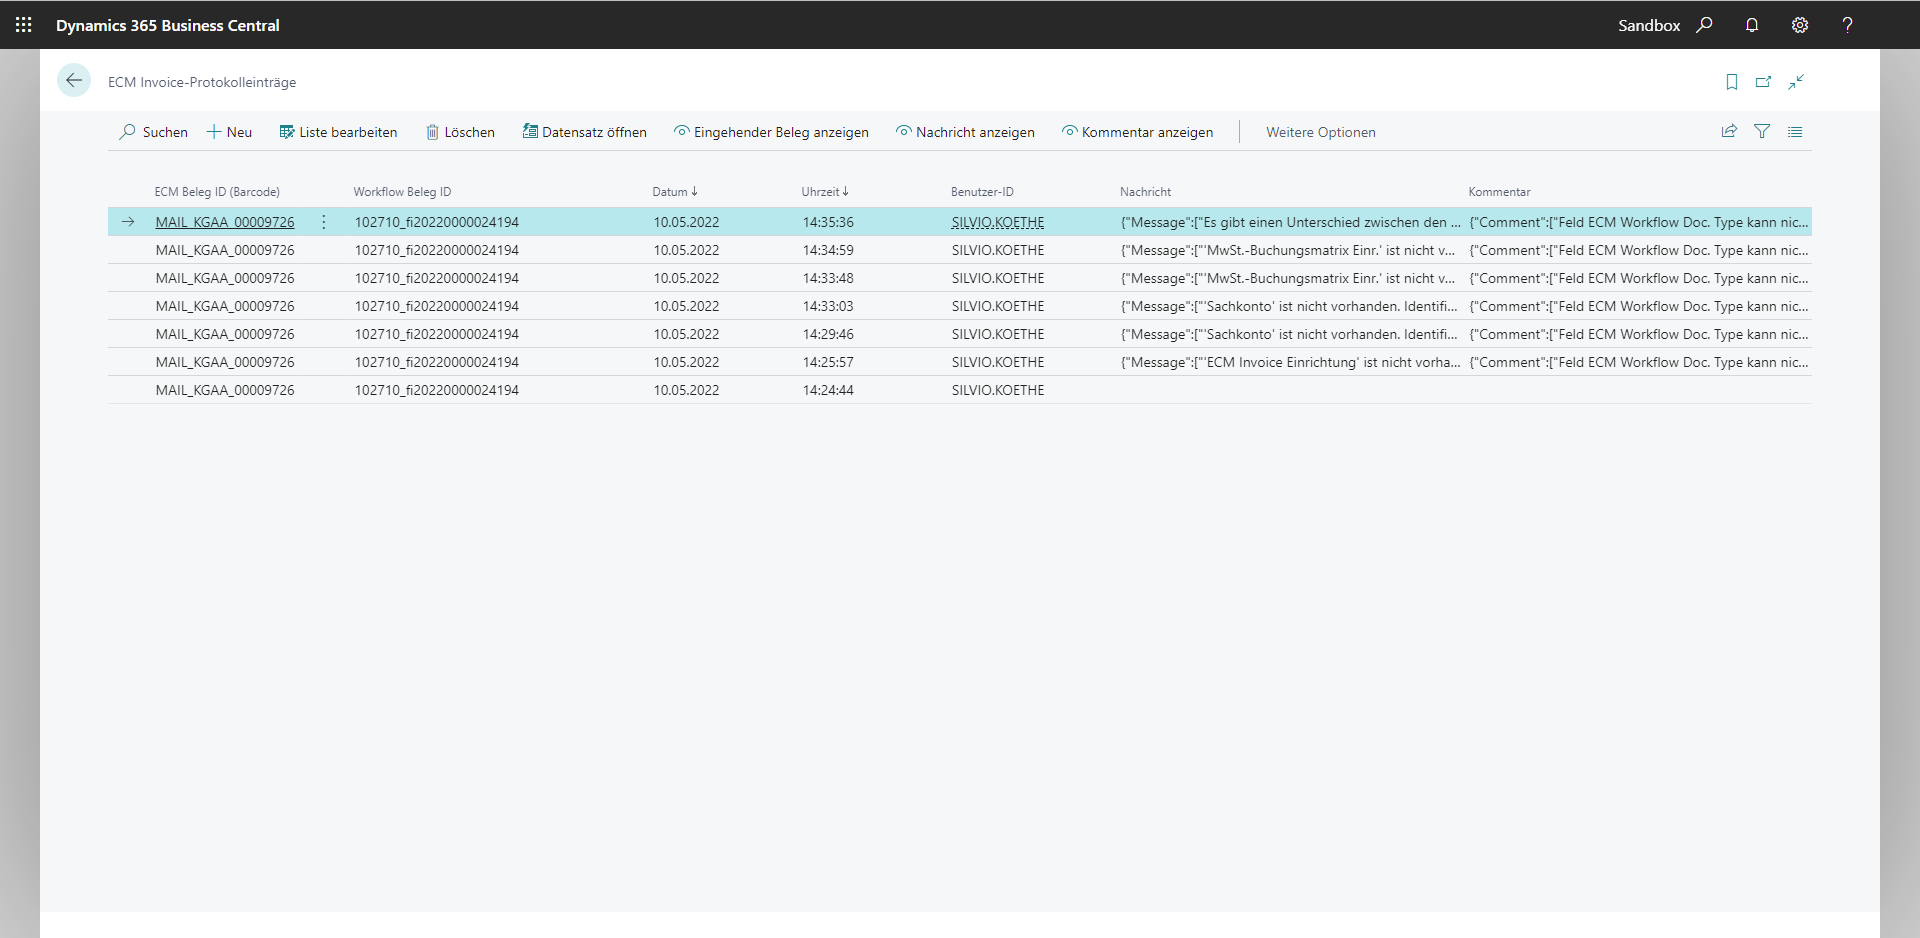Collapse the page with the shrink arrows icon

1796,82
